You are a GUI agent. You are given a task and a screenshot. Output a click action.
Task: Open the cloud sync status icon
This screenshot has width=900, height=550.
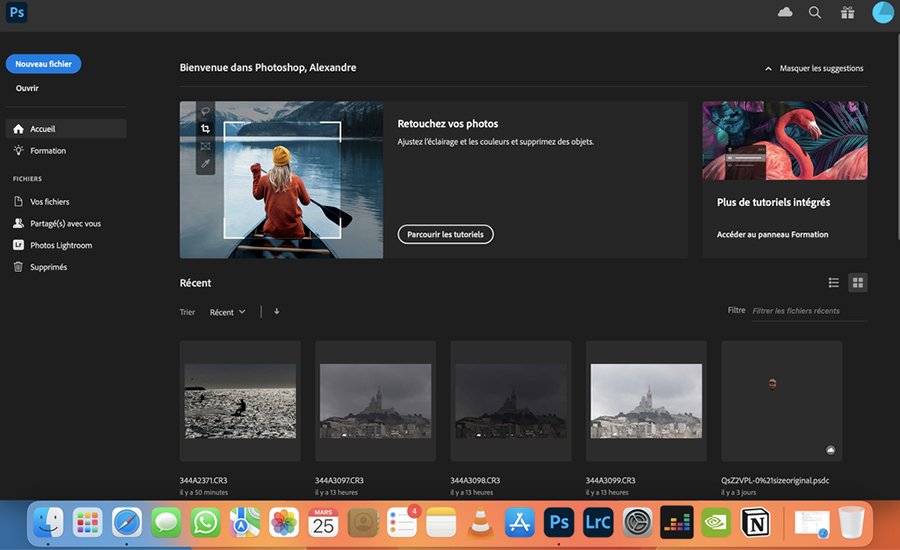[x=785, y=13]
